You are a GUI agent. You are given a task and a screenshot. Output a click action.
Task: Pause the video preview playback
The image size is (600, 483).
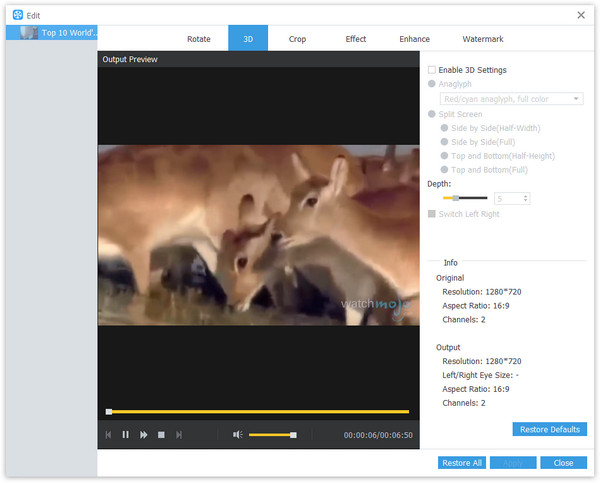tap(126, 435)
